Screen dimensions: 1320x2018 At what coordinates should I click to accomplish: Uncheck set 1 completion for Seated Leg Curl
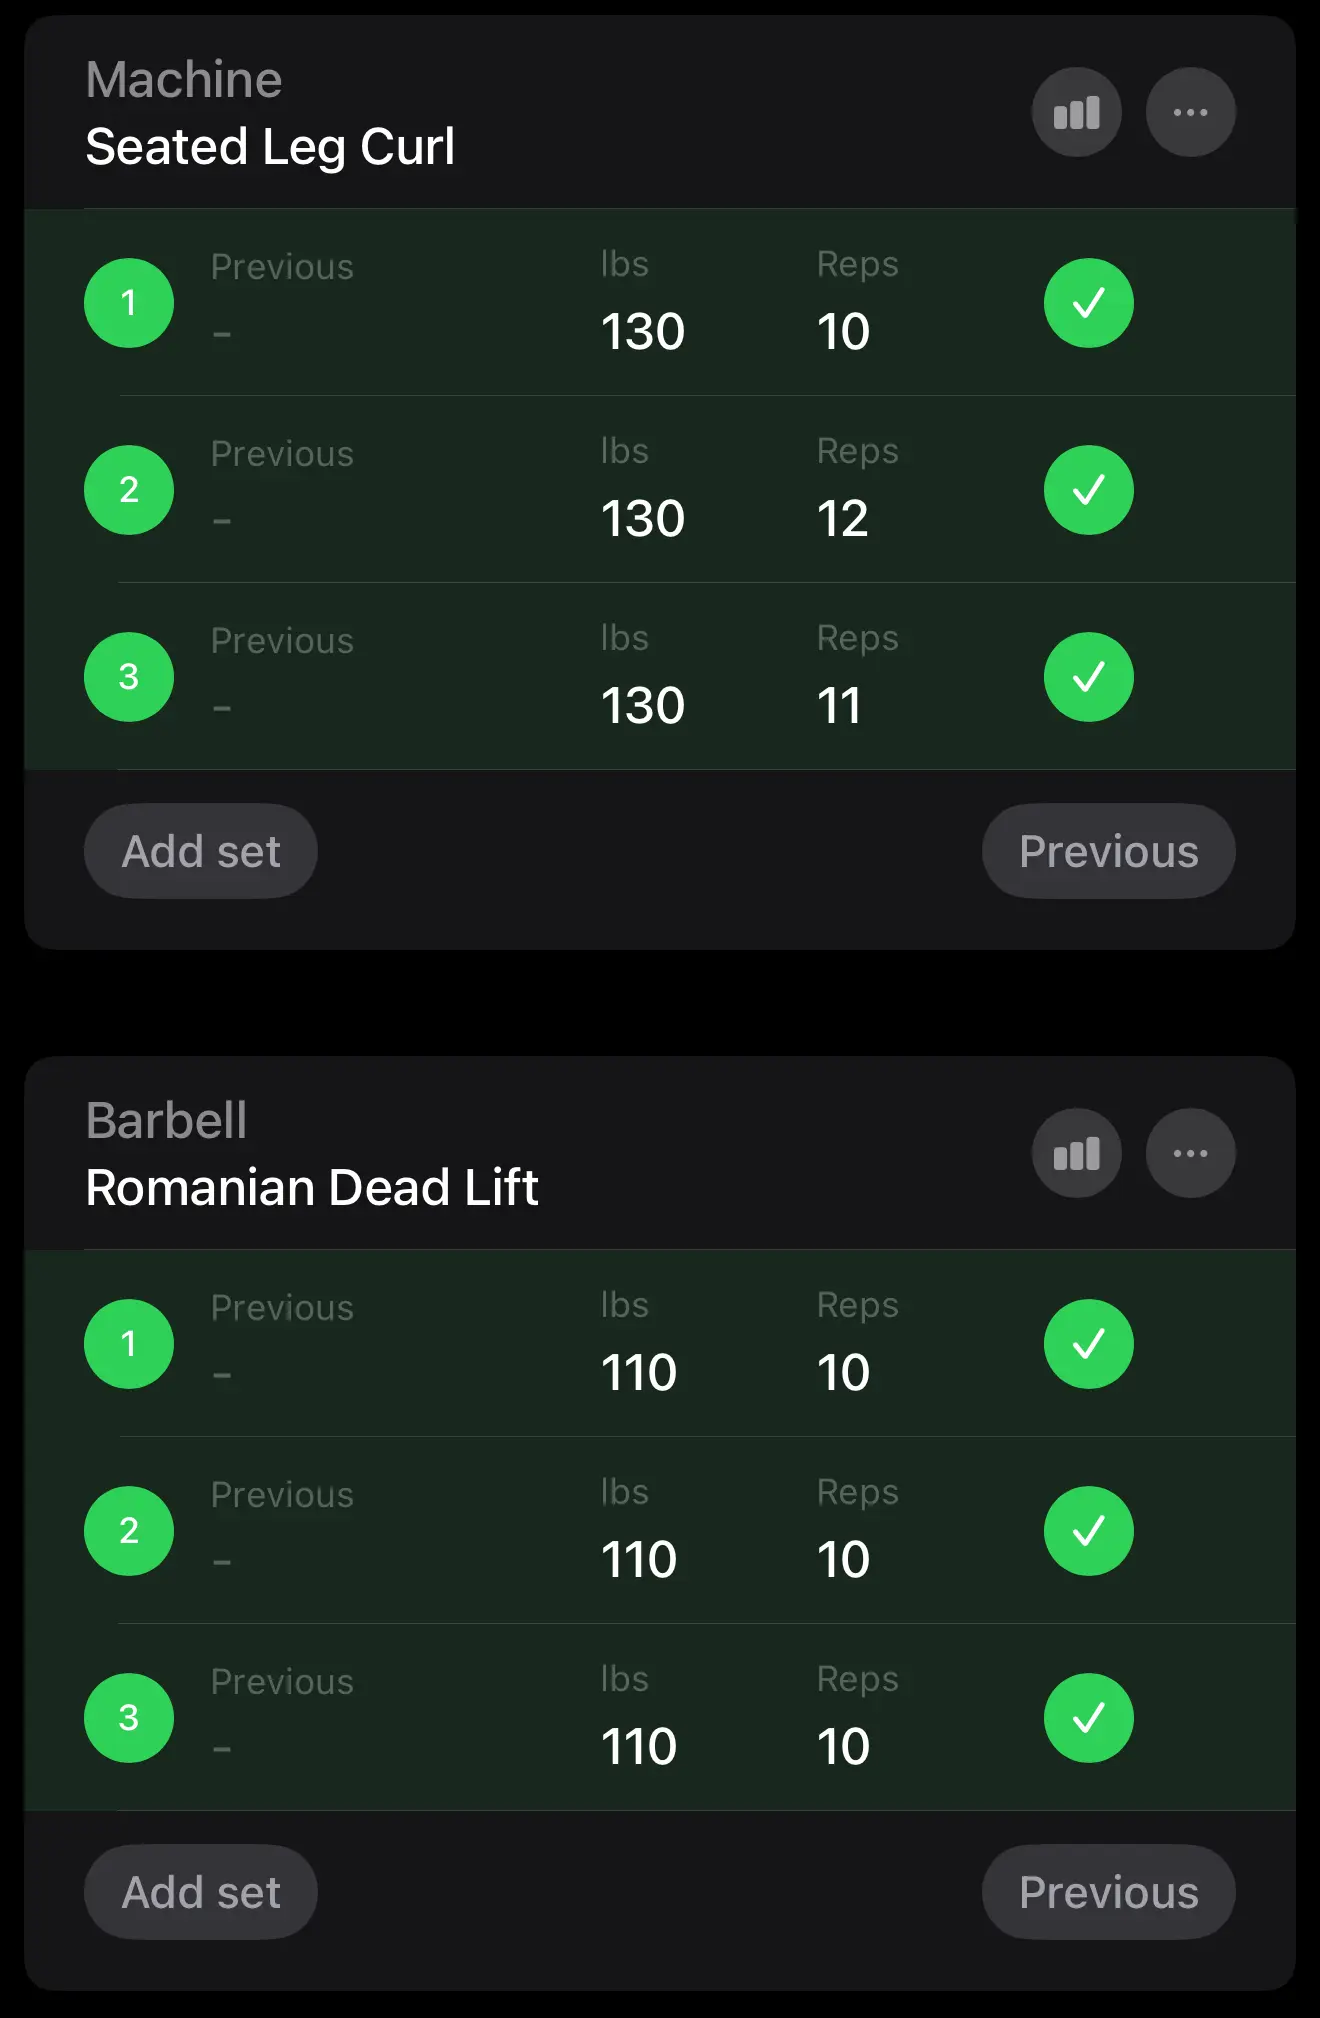pyautogui.click(x=1088, y=303)
